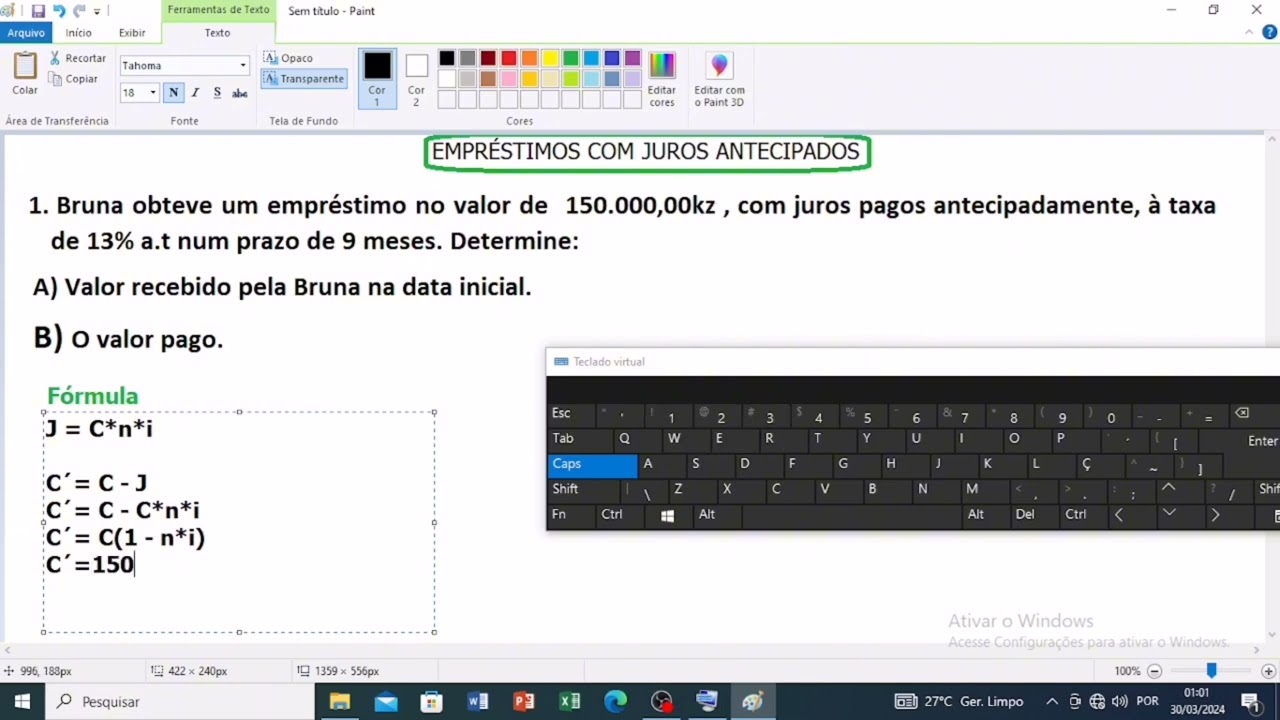Screen dimensions: 1280x720
Task: Open File Explorer from taskbar
Action: coord(340,702)
